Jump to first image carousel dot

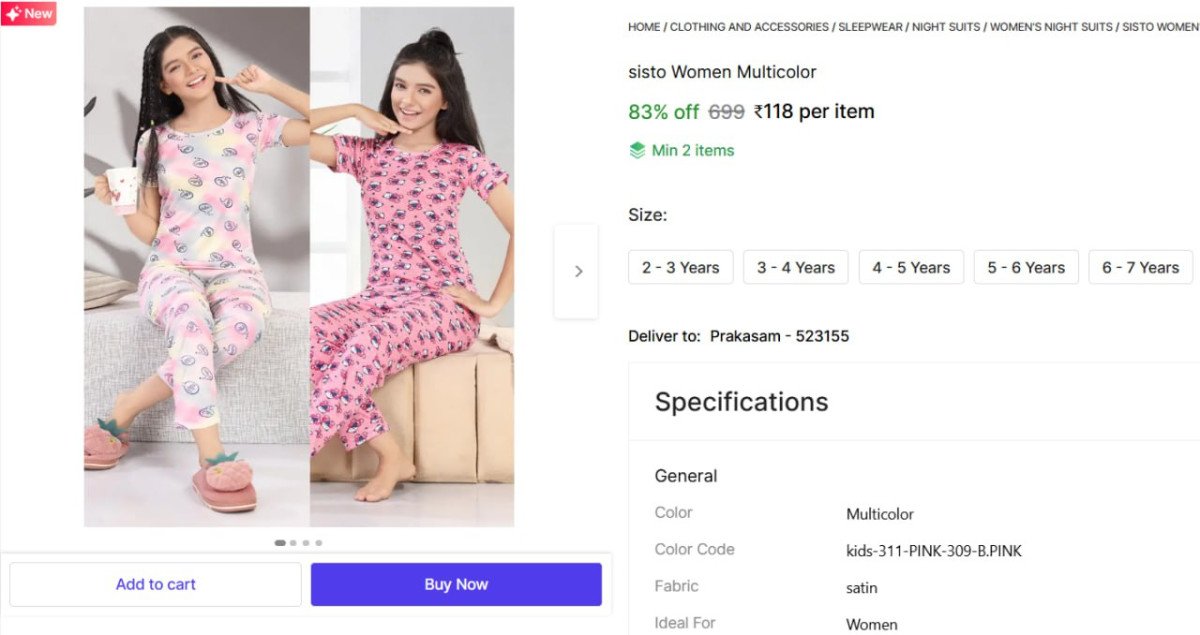[x=280, y=543]
